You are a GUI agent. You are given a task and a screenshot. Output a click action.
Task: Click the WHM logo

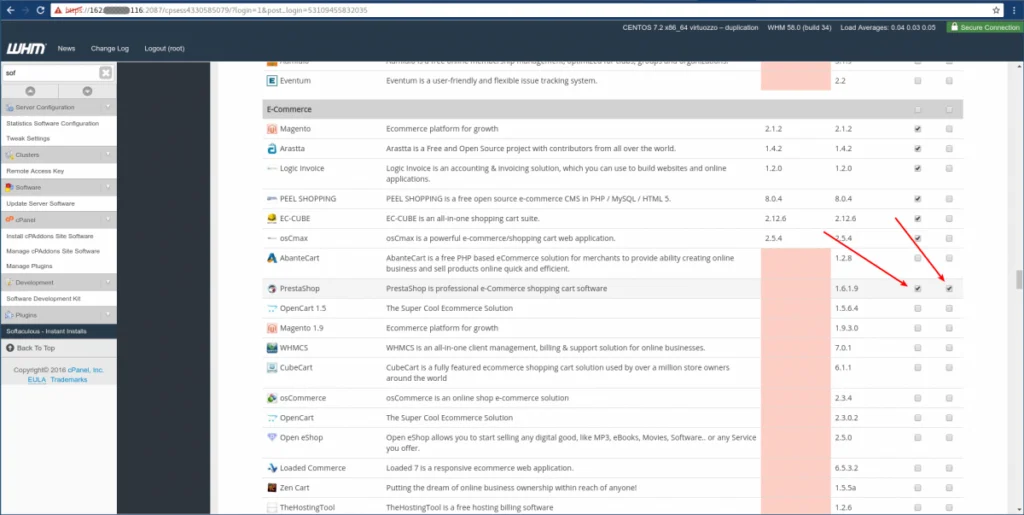27,49
